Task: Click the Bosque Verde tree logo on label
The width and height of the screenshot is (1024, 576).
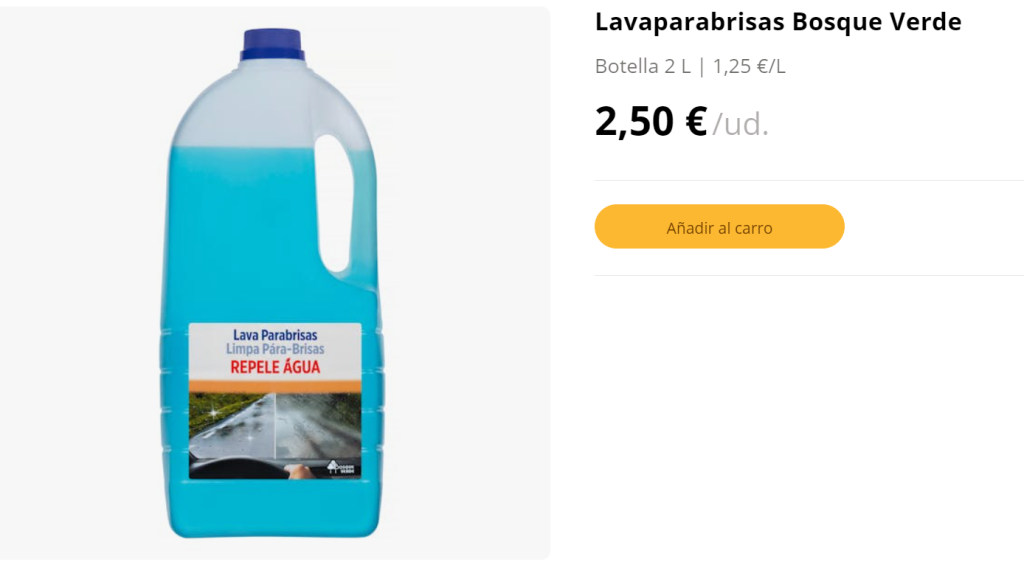Action: tap(340, 468)
